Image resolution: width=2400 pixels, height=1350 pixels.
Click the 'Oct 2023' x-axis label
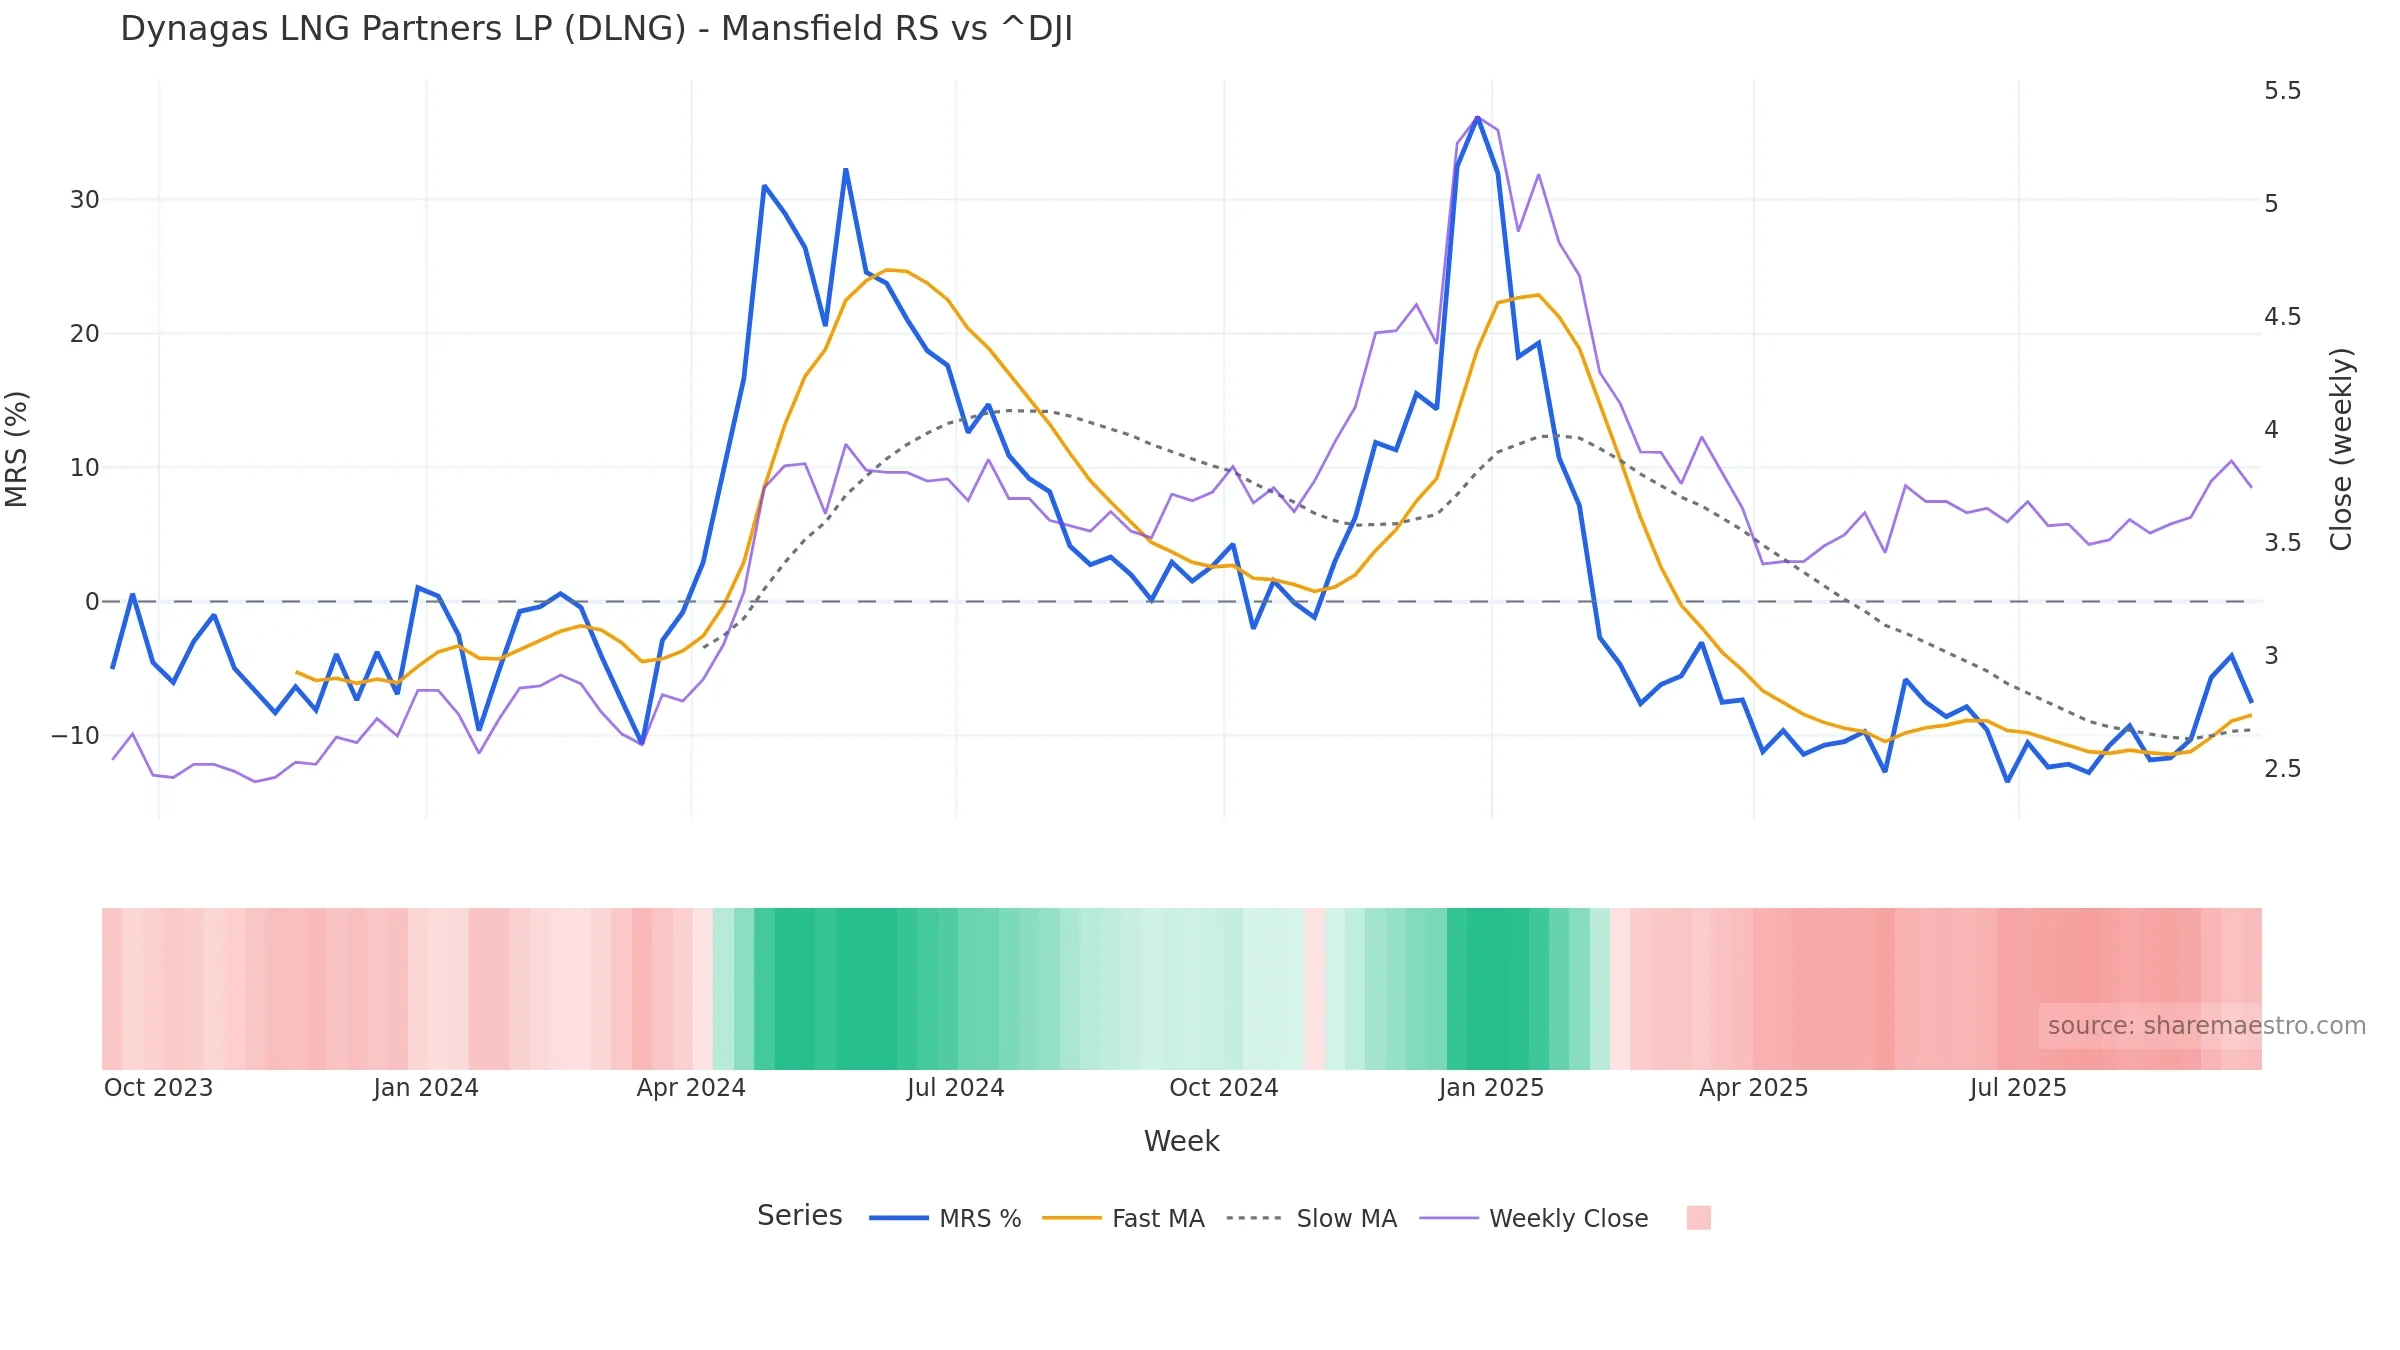coord(159,1088)
